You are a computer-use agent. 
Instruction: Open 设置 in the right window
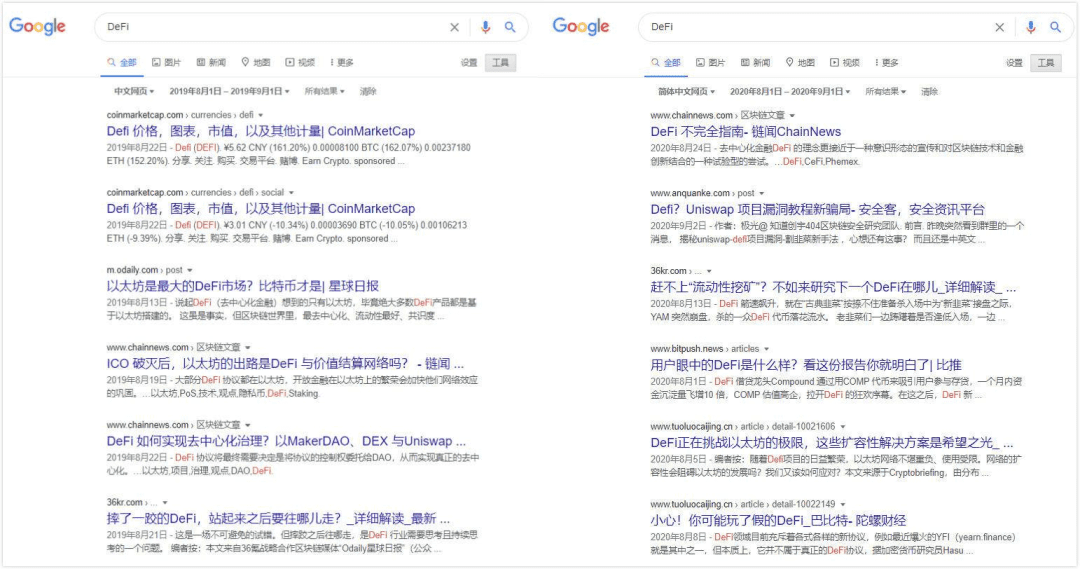(x=1014, y=63)
